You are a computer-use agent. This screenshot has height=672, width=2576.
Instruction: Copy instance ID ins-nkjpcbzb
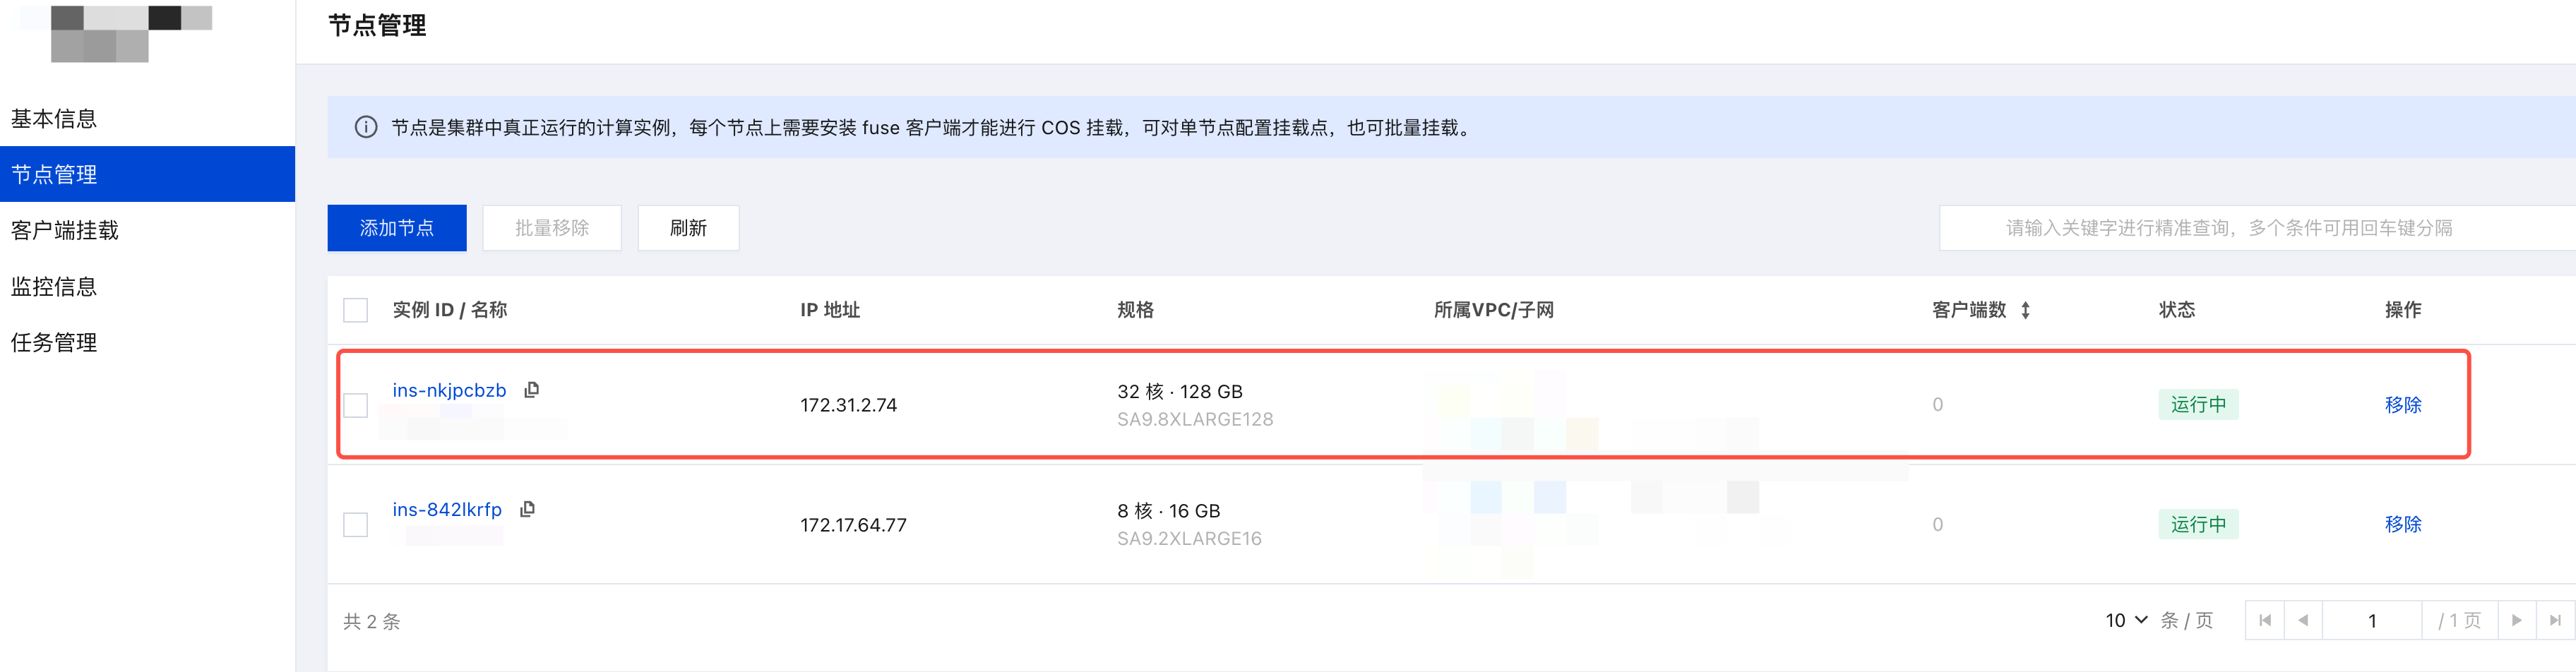[x=532, y=390]
